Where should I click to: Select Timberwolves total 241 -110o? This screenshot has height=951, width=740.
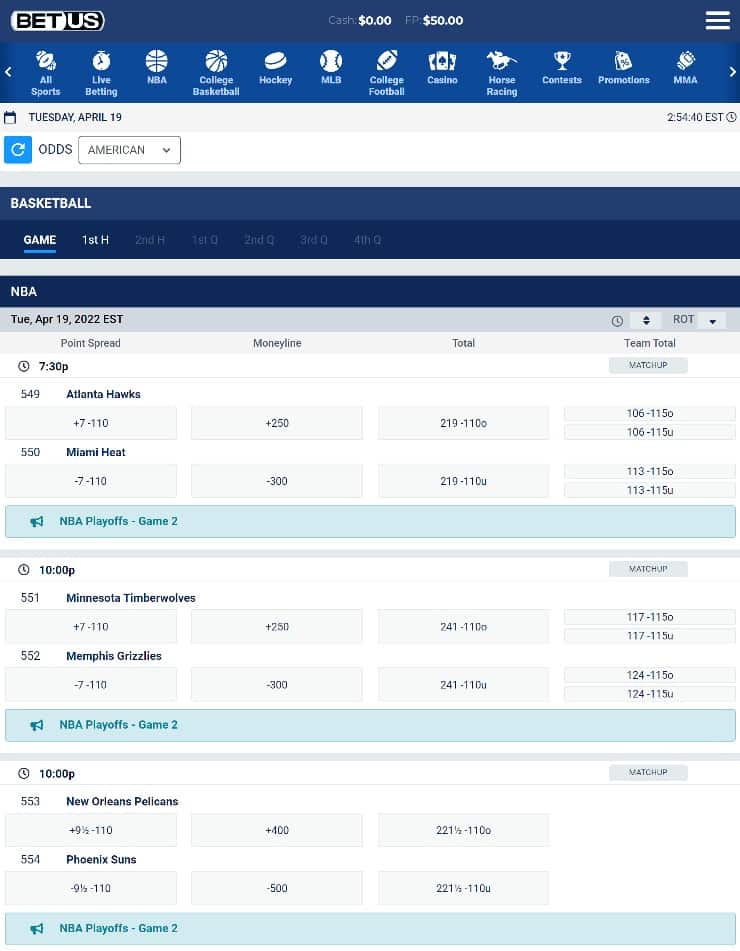[x=463, y=627]
